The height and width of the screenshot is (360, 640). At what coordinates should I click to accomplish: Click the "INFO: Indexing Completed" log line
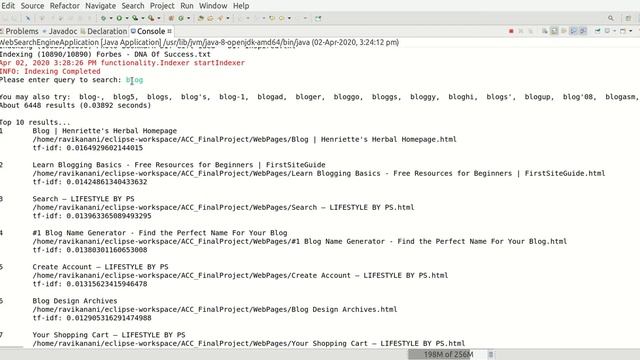coord(50,71)
